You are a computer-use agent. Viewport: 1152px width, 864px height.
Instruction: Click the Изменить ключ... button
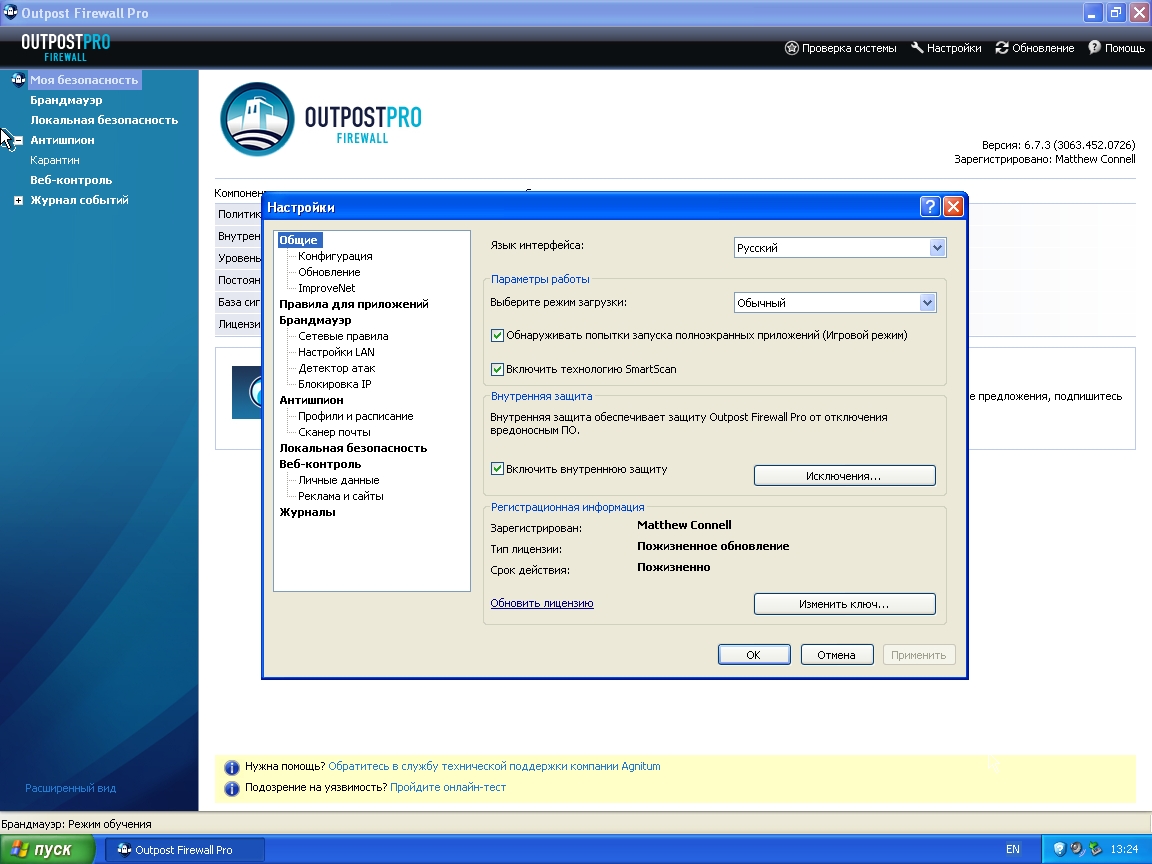coord(844,604)
